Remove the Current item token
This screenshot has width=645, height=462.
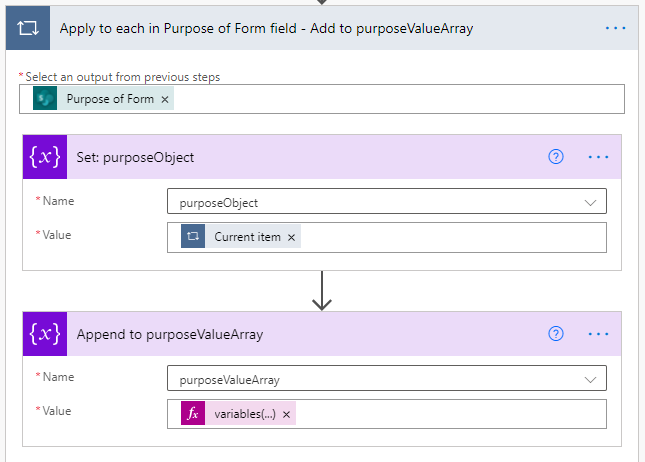(291, 237)
